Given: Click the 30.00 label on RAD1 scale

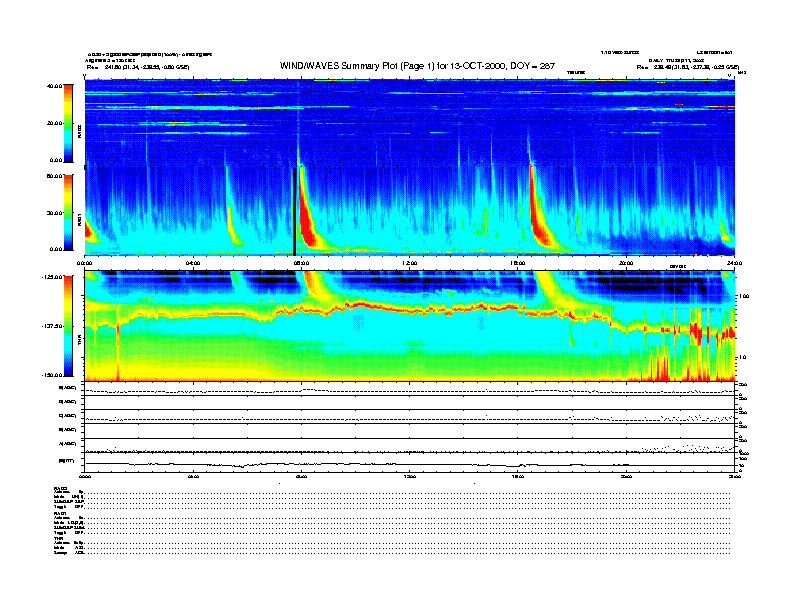Looking at the screenshot, I should click(x=54, y=213).
